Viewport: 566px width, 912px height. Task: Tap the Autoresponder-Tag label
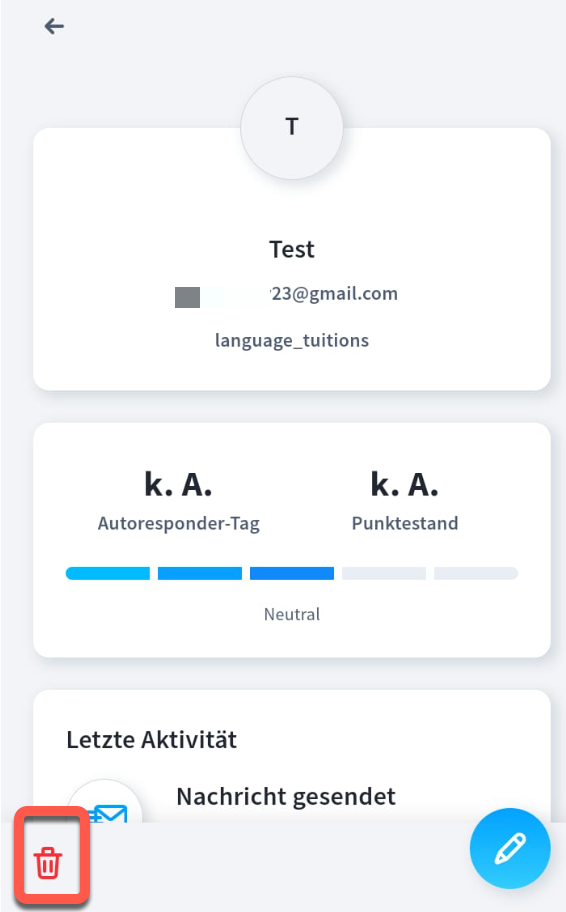(179, 523)
